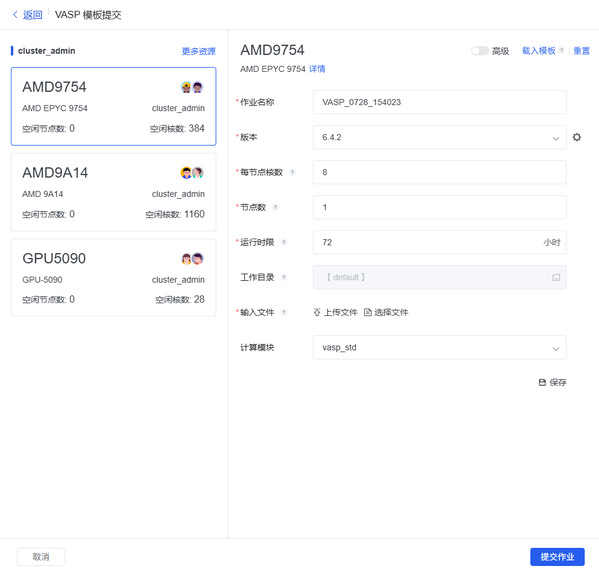Open the more resources link
This screenshot has height=569, width=599.
tap(199, 51)
